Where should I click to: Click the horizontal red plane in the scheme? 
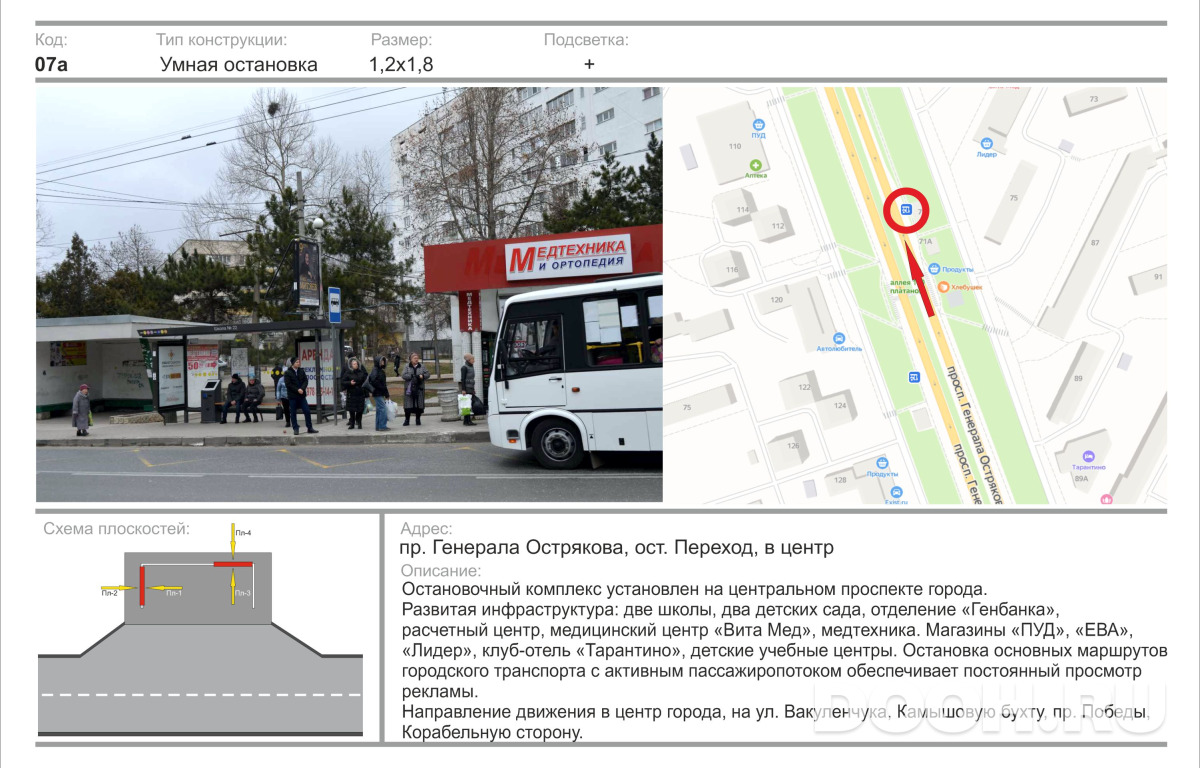coord(231,565)
